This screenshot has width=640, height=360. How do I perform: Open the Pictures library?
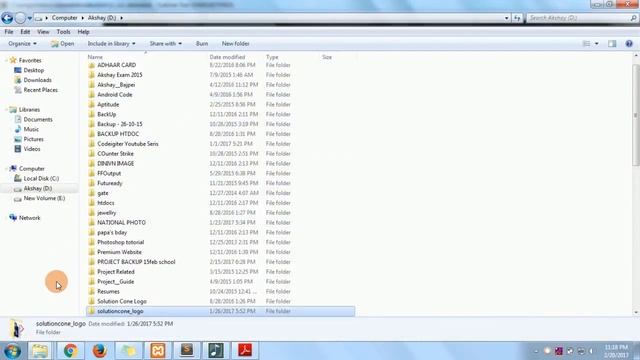coord(33,139)
